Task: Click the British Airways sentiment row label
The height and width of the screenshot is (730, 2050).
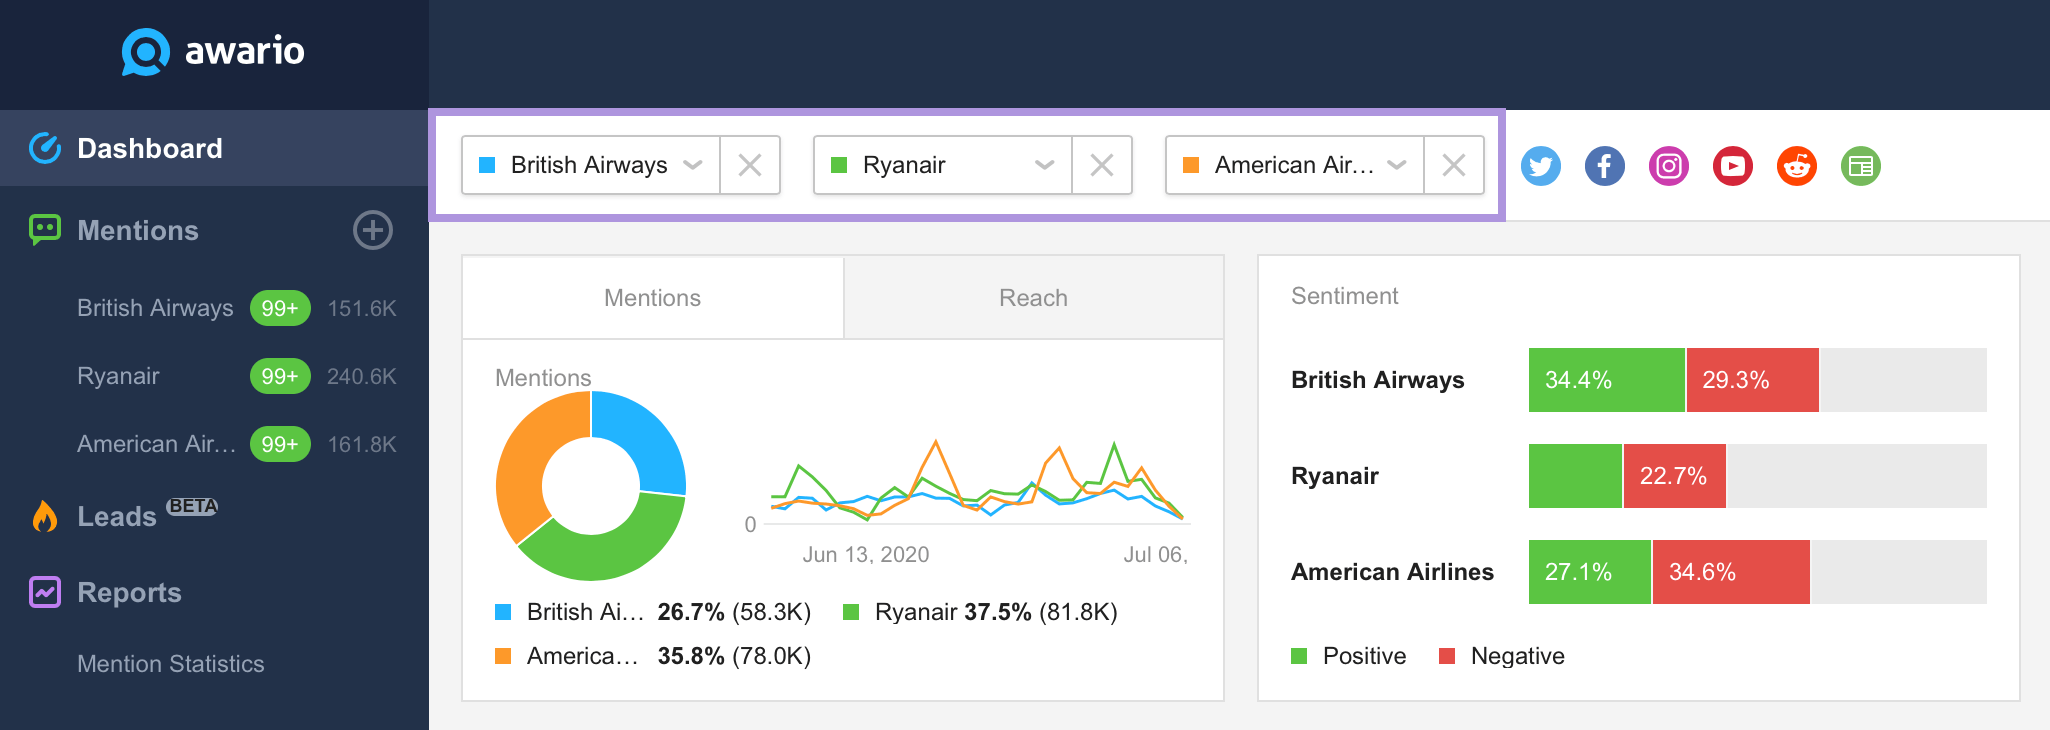Action: tap(1377, 380)
